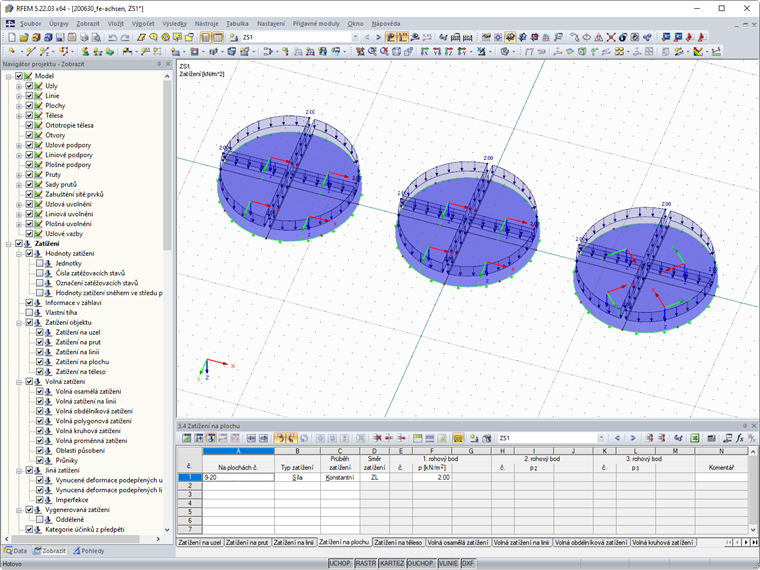The height and width of the screenshot is (570, 760).
Task: Toggle the VLINIE status bar button
Action: coord(448,563)
